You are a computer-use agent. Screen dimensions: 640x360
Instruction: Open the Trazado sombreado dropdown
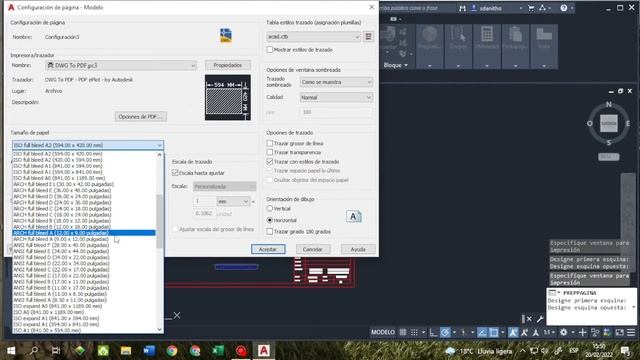click(x=336, y=82)
